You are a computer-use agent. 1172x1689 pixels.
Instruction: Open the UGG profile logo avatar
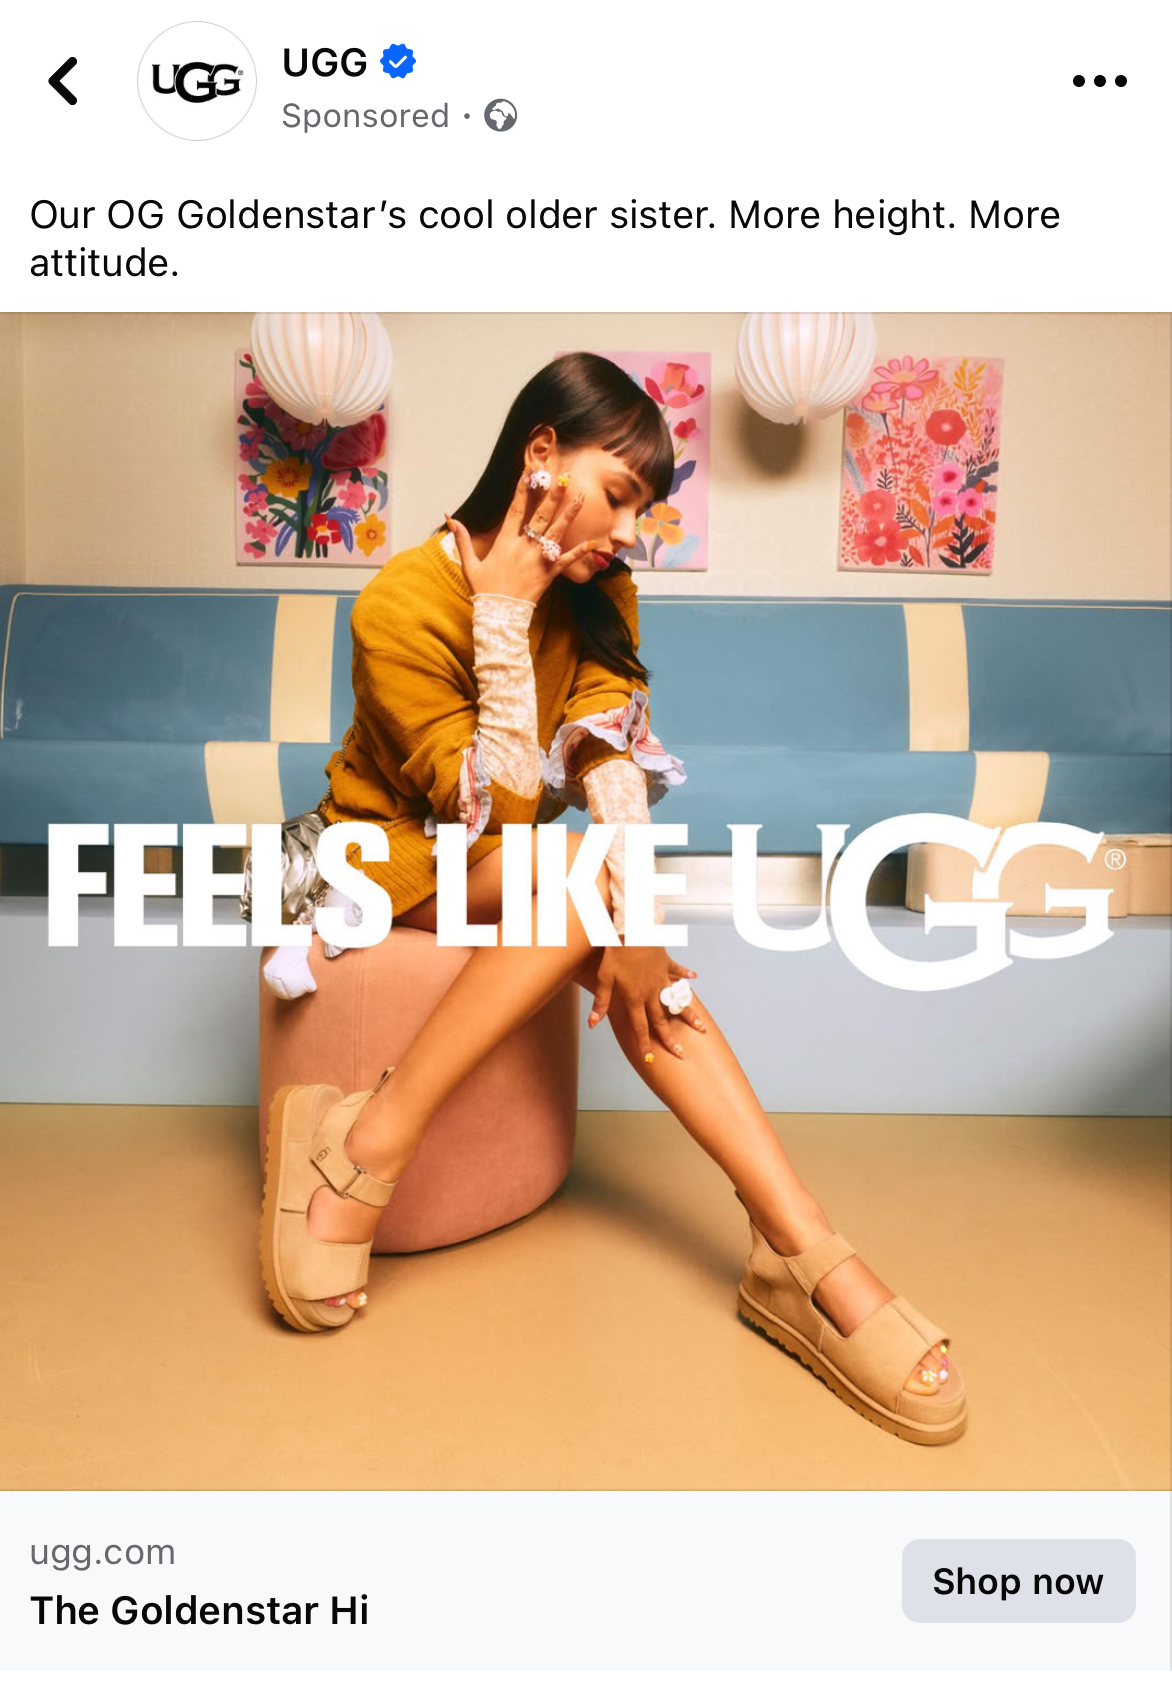[197, 81]
